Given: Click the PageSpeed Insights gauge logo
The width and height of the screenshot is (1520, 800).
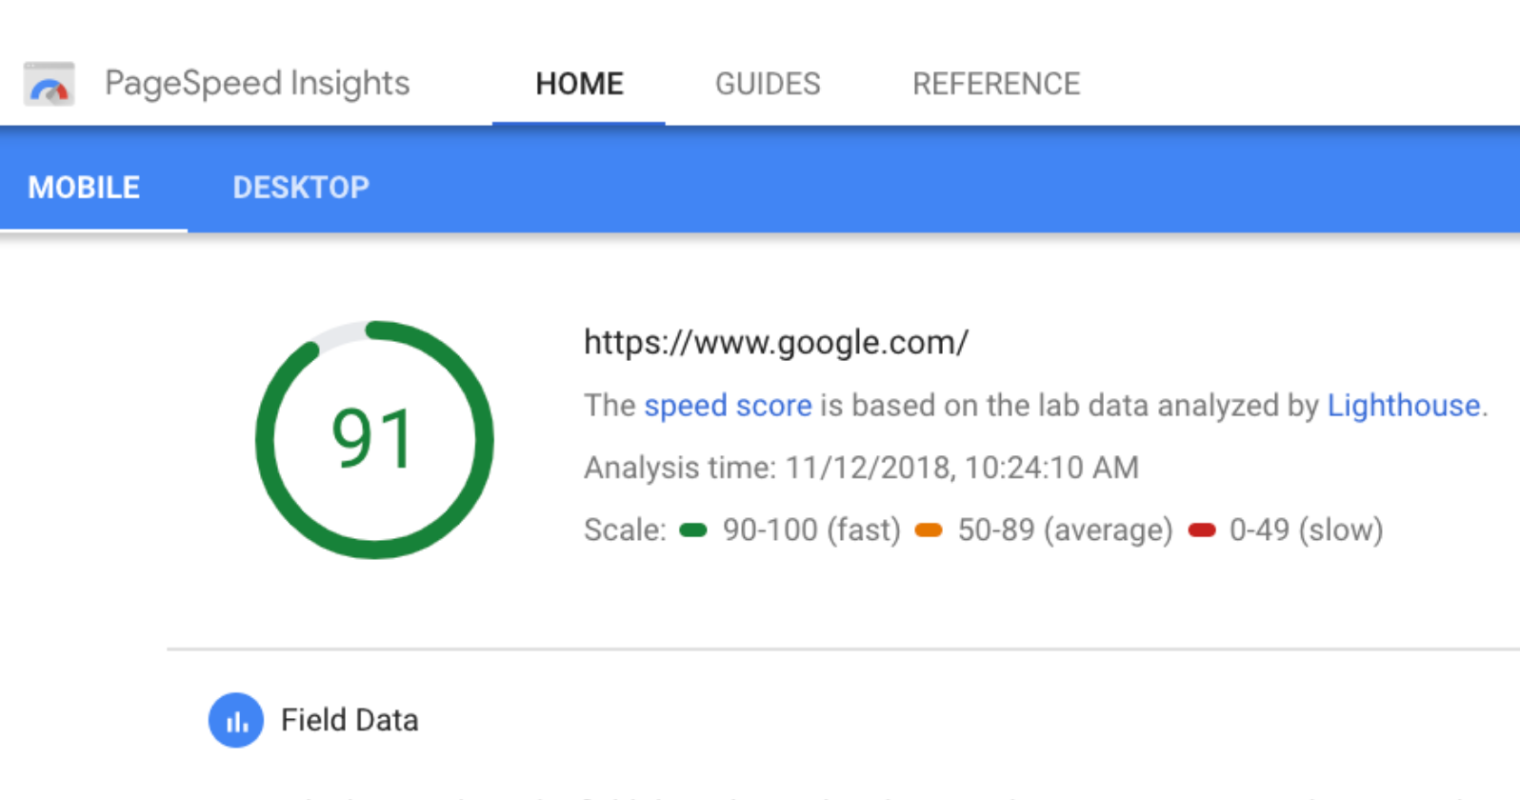Looking at the screenshot, I should pos(49,83).
